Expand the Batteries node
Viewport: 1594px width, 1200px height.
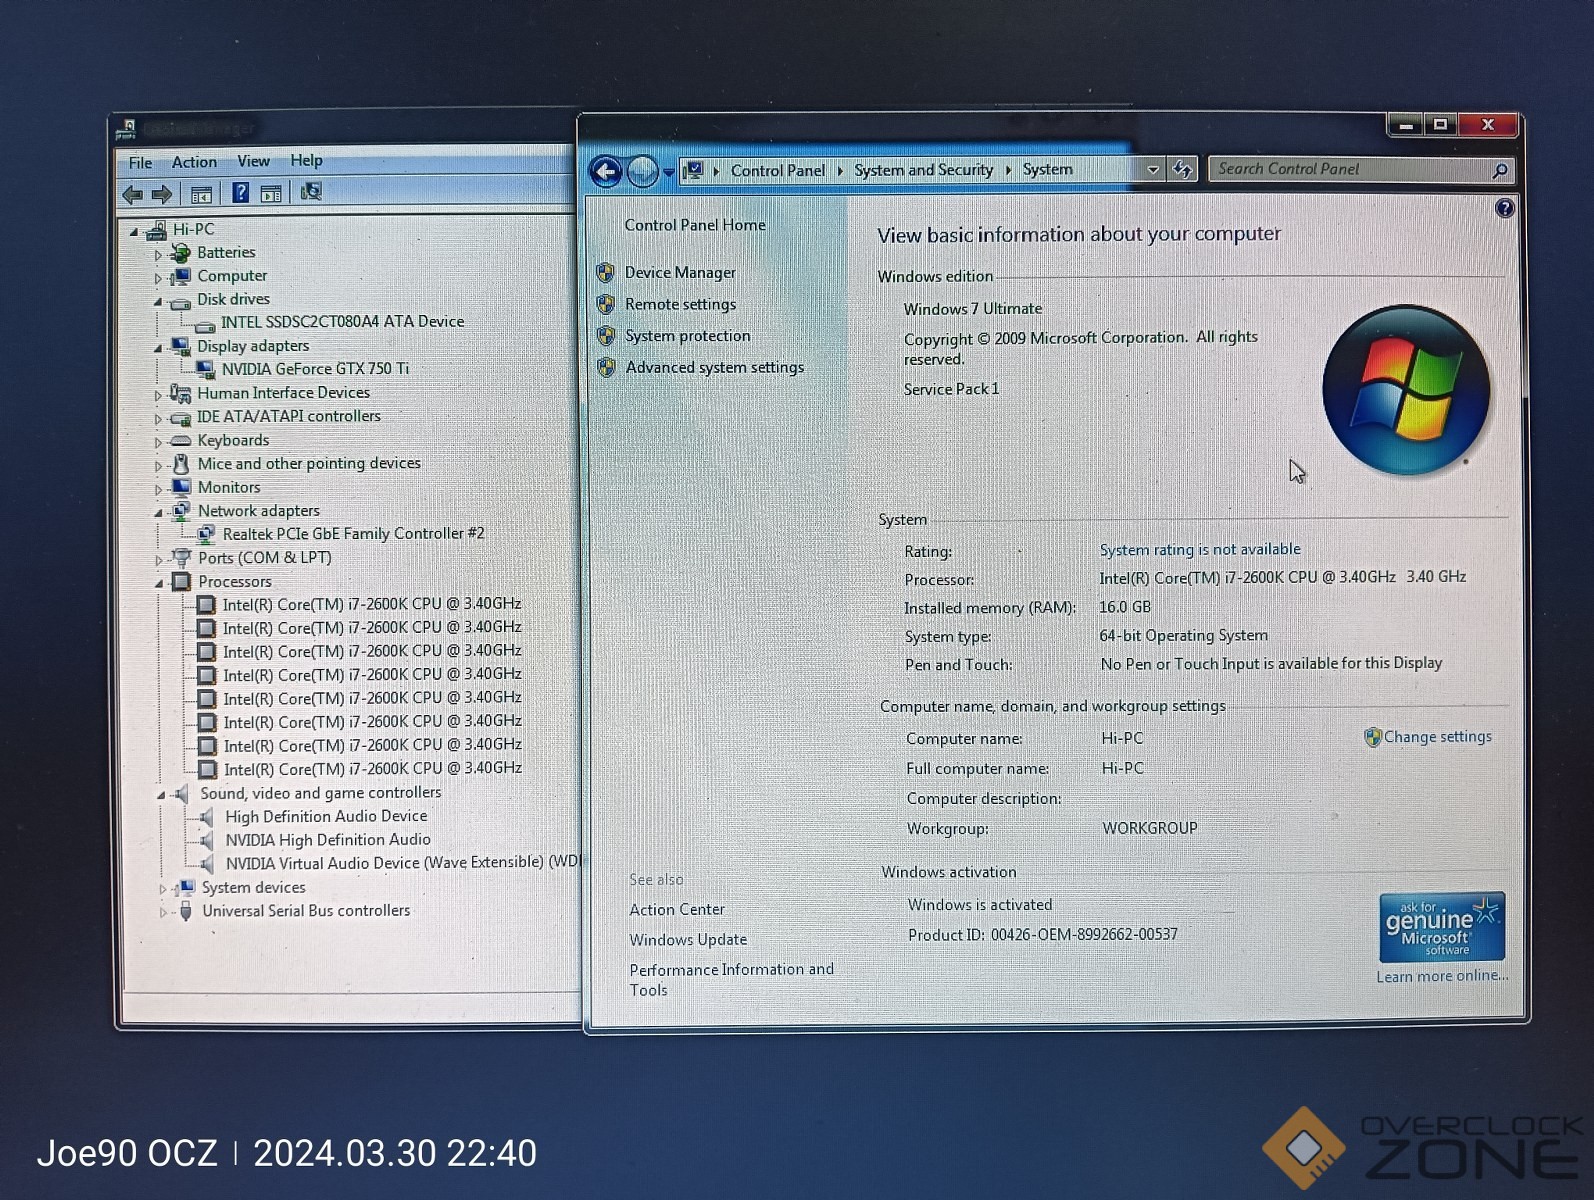[158, 255]
